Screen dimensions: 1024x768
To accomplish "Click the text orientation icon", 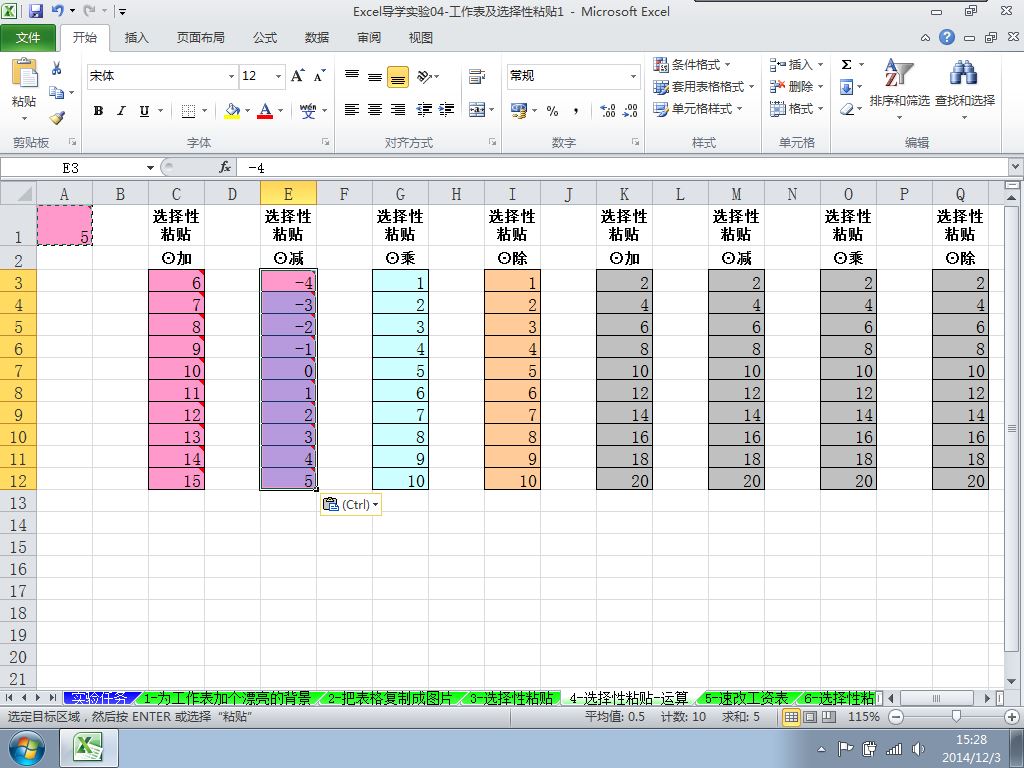I will [x=424, y=76].
